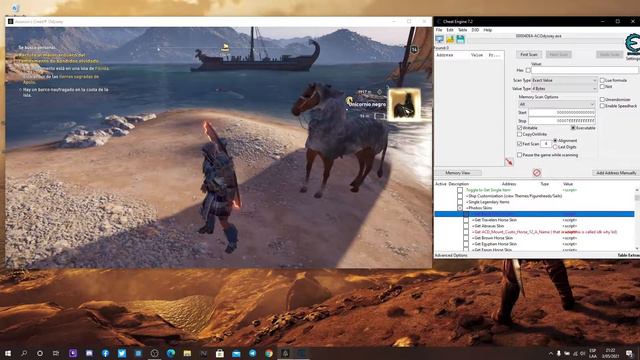Activate Get Abraxas Skin checkbox
Viewport: 640px width, 360px height.
[x=466, y=226]
